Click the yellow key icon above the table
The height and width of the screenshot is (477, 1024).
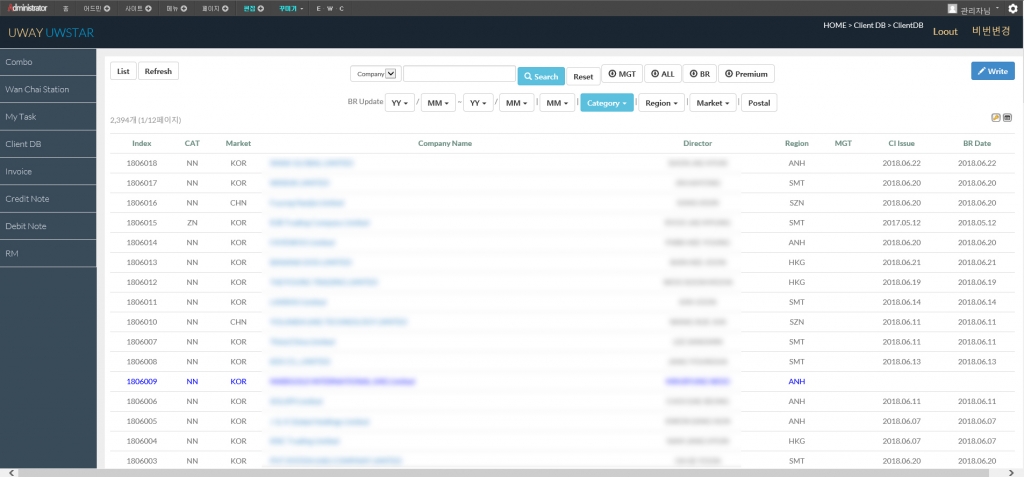pos(996,118)
